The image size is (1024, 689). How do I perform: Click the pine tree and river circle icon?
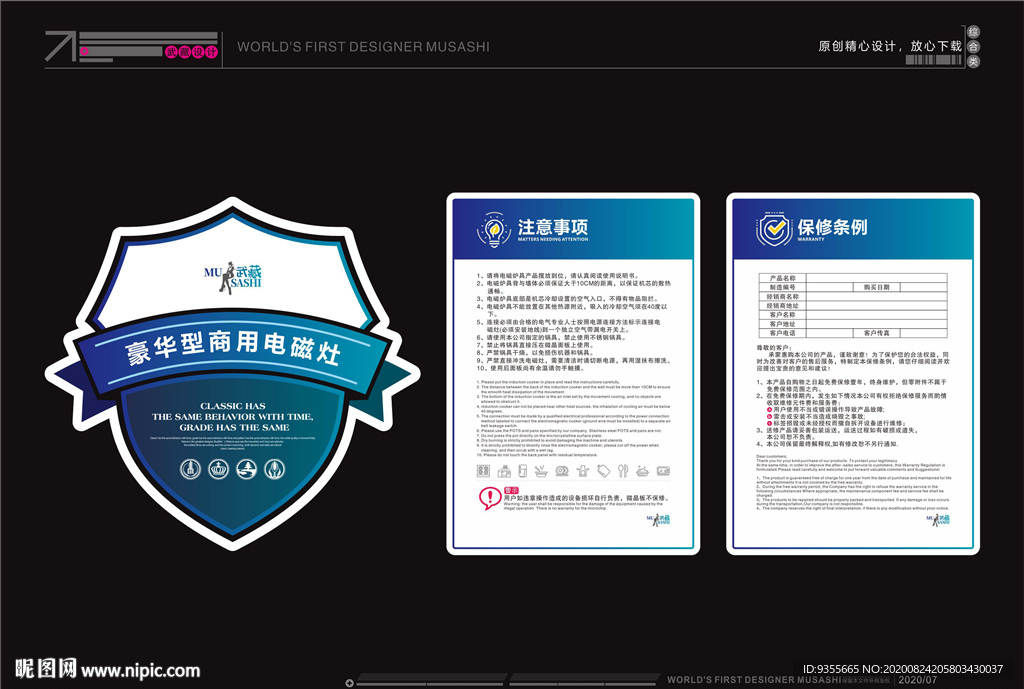246,469
